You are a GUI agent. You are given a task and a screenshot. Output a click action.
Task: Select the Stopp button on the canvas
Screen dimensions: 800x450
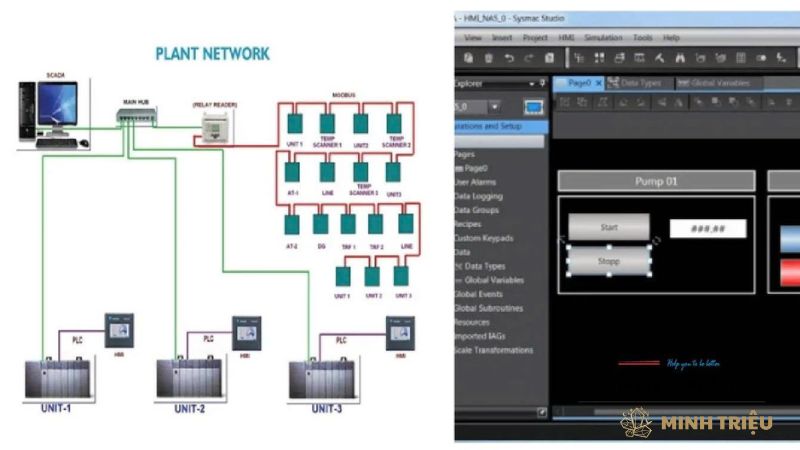pos(608,261)
